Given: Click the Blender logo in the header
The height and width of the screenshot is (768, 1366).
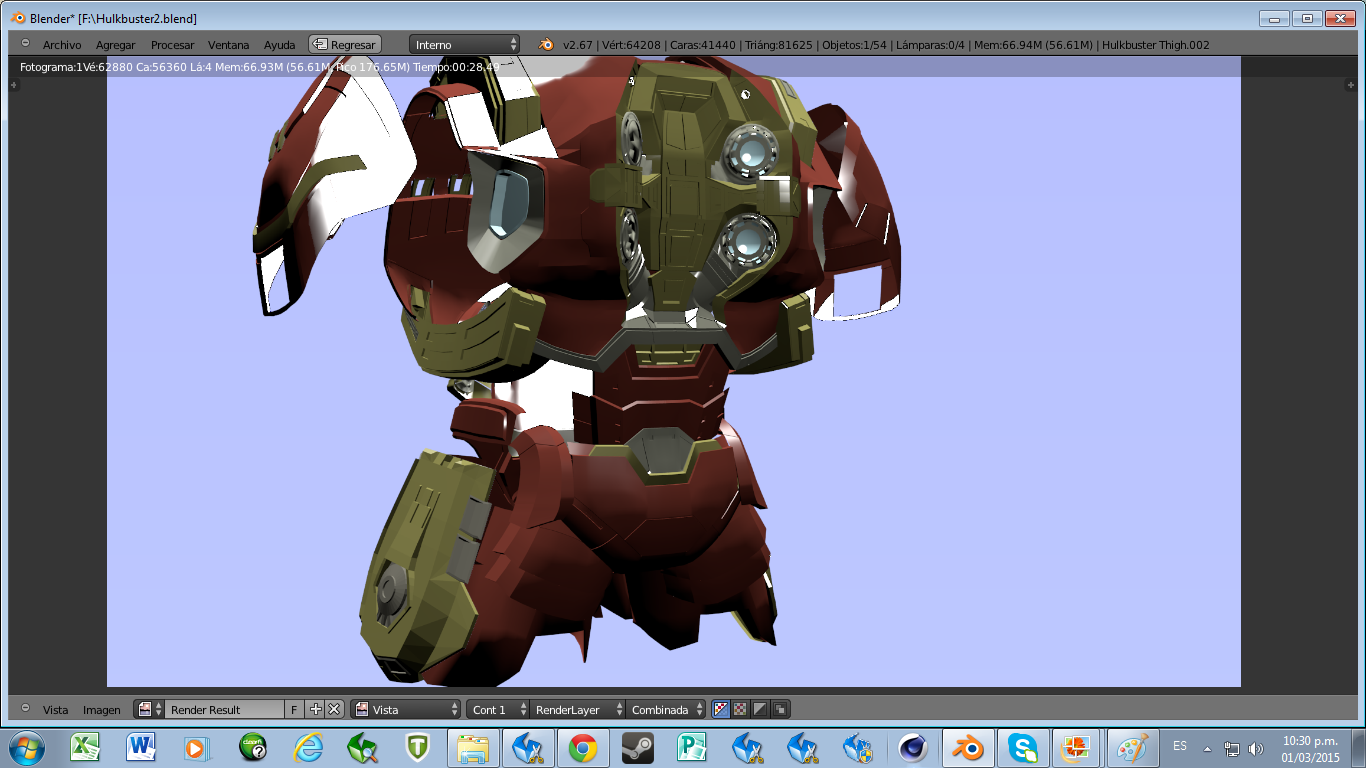Looking at the screenshot, I should 547,44.
